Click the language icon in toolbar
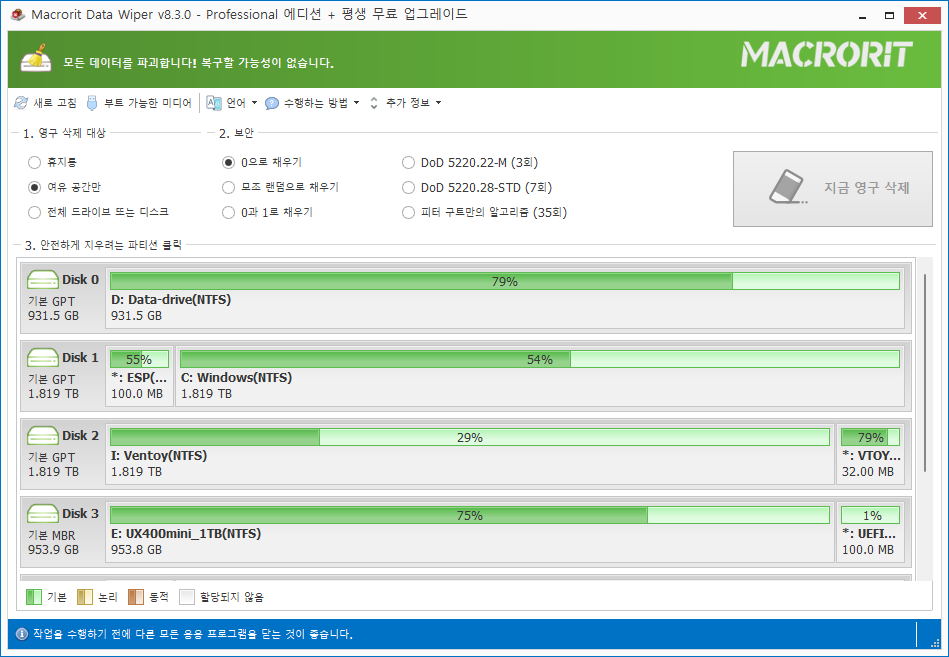Screen dimensions: 949x657 coord(214,103)
